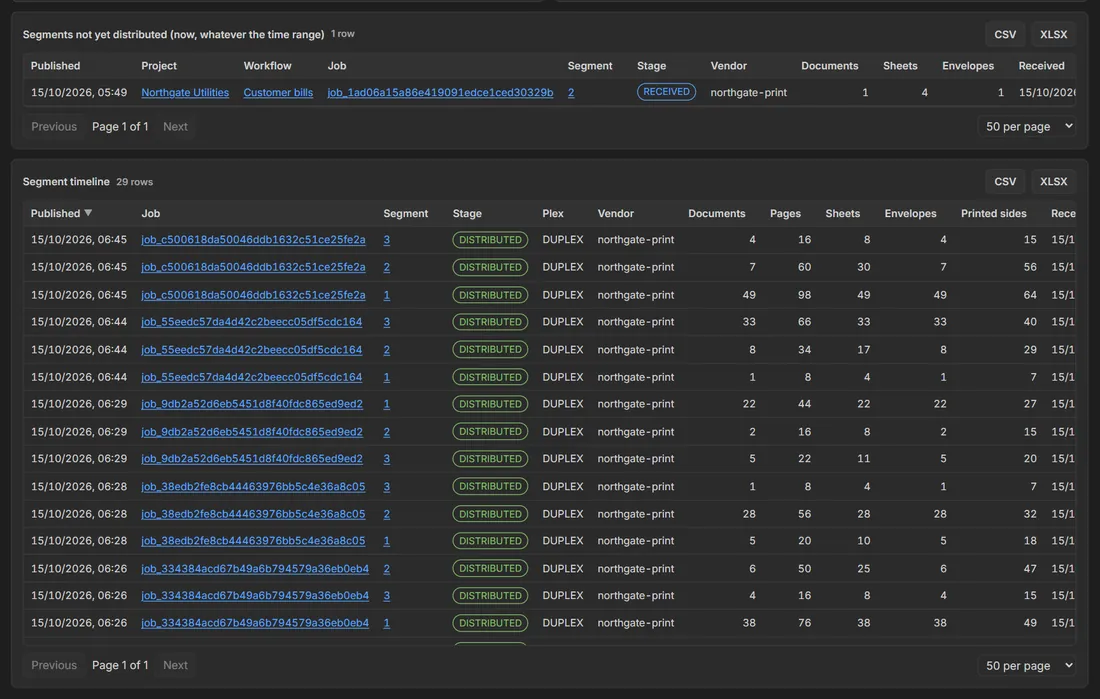The image size is (1100, 699).
Task: Open segment 3 link of job_55eedc57 job
Action: click(387, 322)
